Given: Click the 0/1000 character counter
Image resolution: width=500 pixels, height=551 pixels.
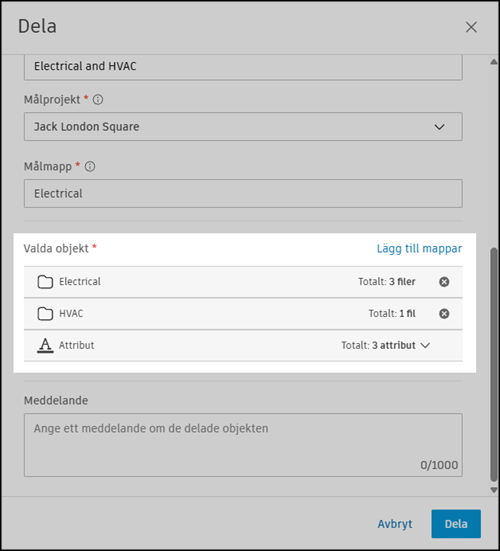Looking at the screenshot, I should pos(439,465).
